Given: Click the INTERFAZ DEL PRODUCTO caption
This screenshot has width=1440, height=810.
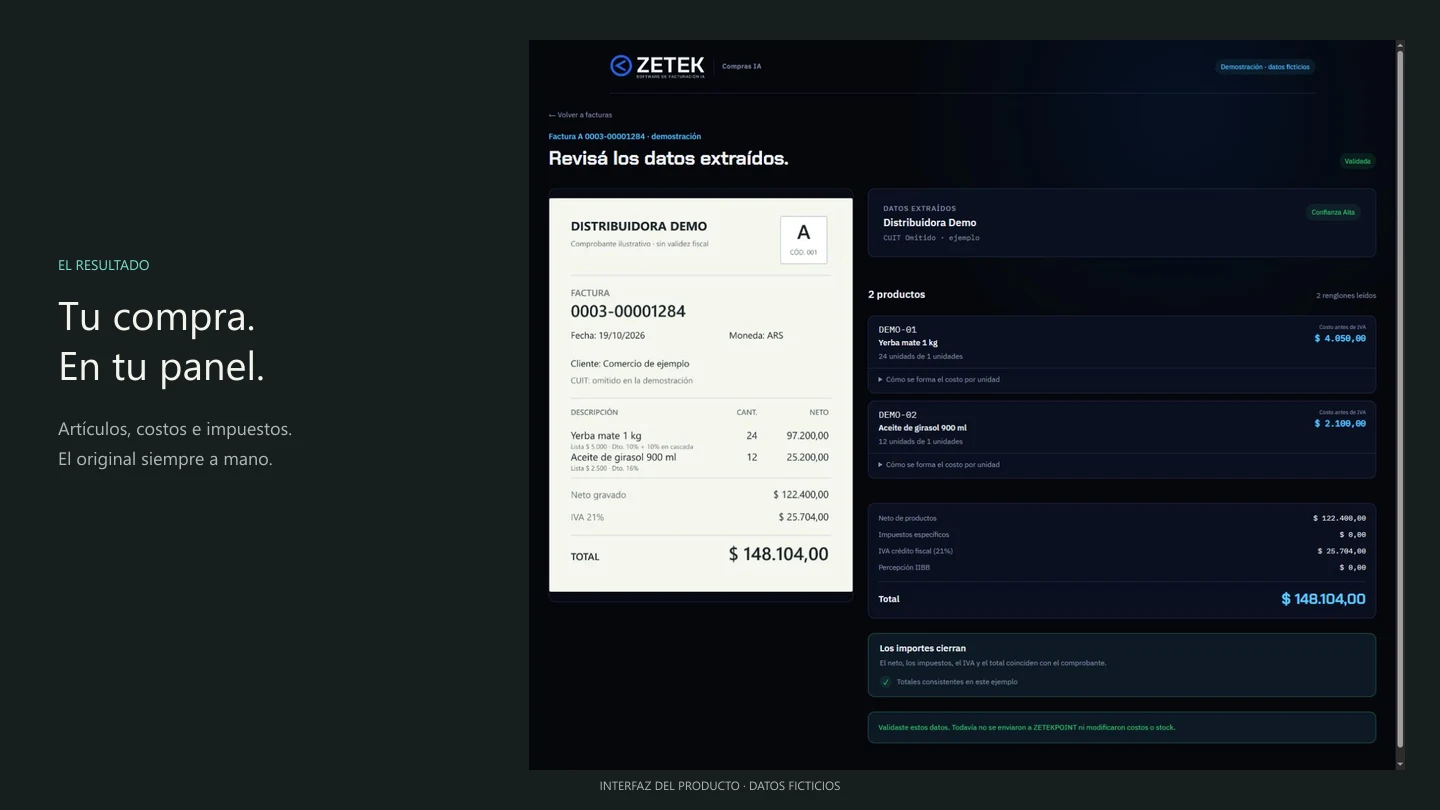Looking at the screenshot, I should pyautogui.click(x=720, y=786).
